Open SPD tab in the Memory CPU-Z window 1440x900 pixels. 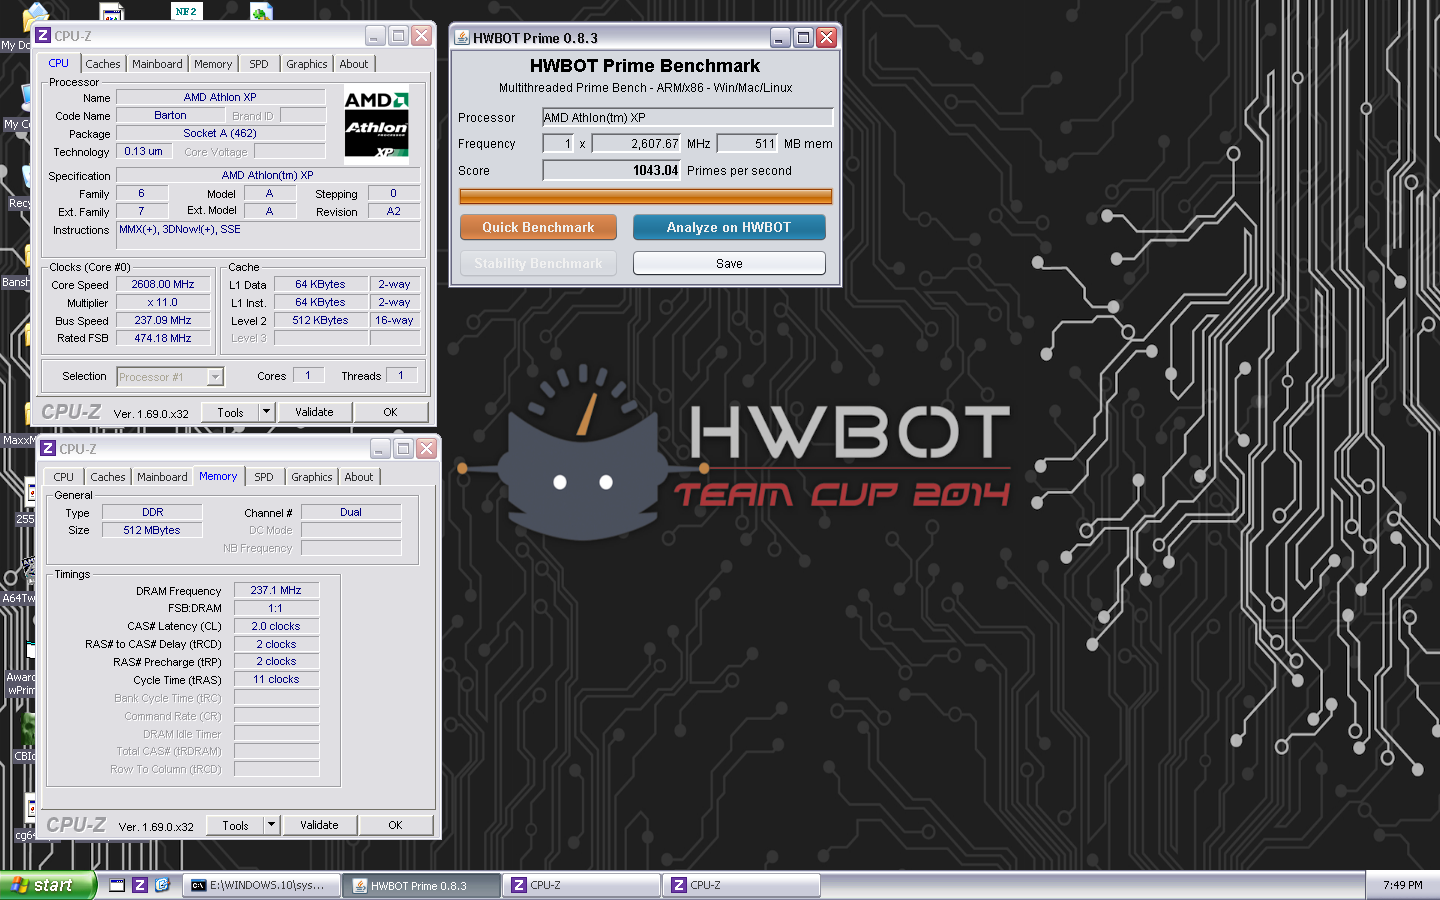coord(264,477)
